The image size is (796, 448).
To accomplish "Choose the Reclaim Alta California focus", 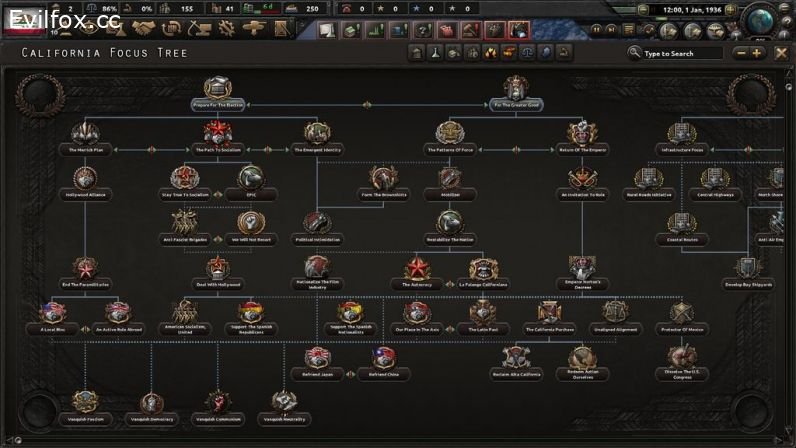I will [x=516, y=359].
